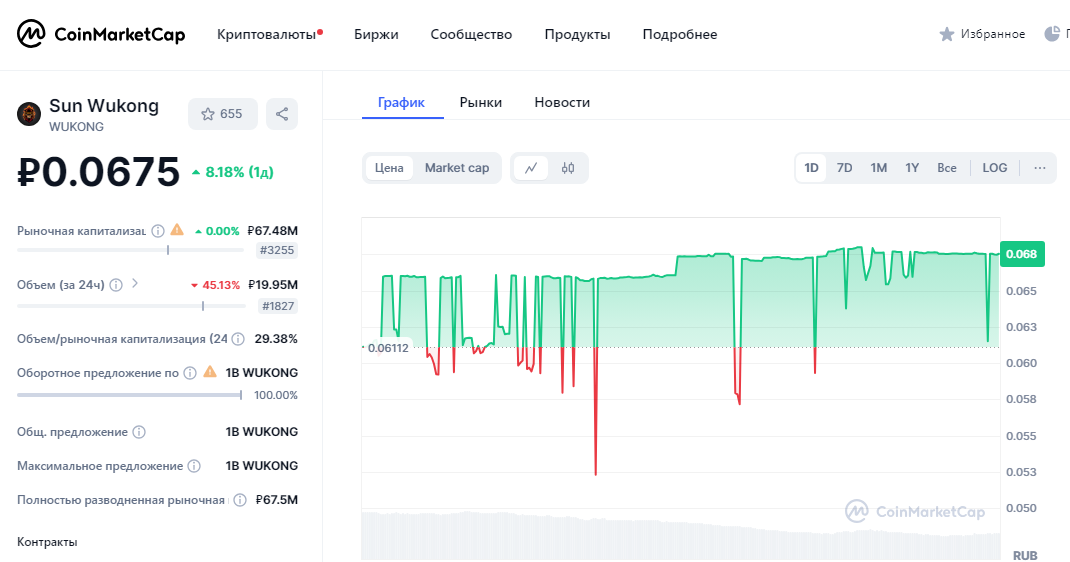Open the Криптовалюты dropdown menu
The height and width of the screenshot is (562, 1070).
[265, 34]
